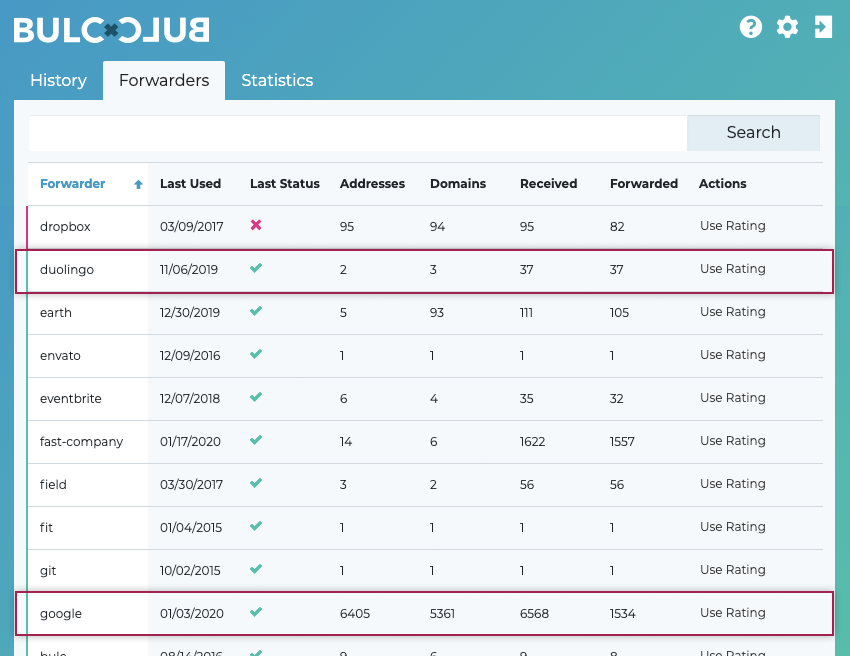Image resolution: width=850 pixels, height=656 pixels.
Task: Click google's 5361 domains value
Action: [442, 614]
